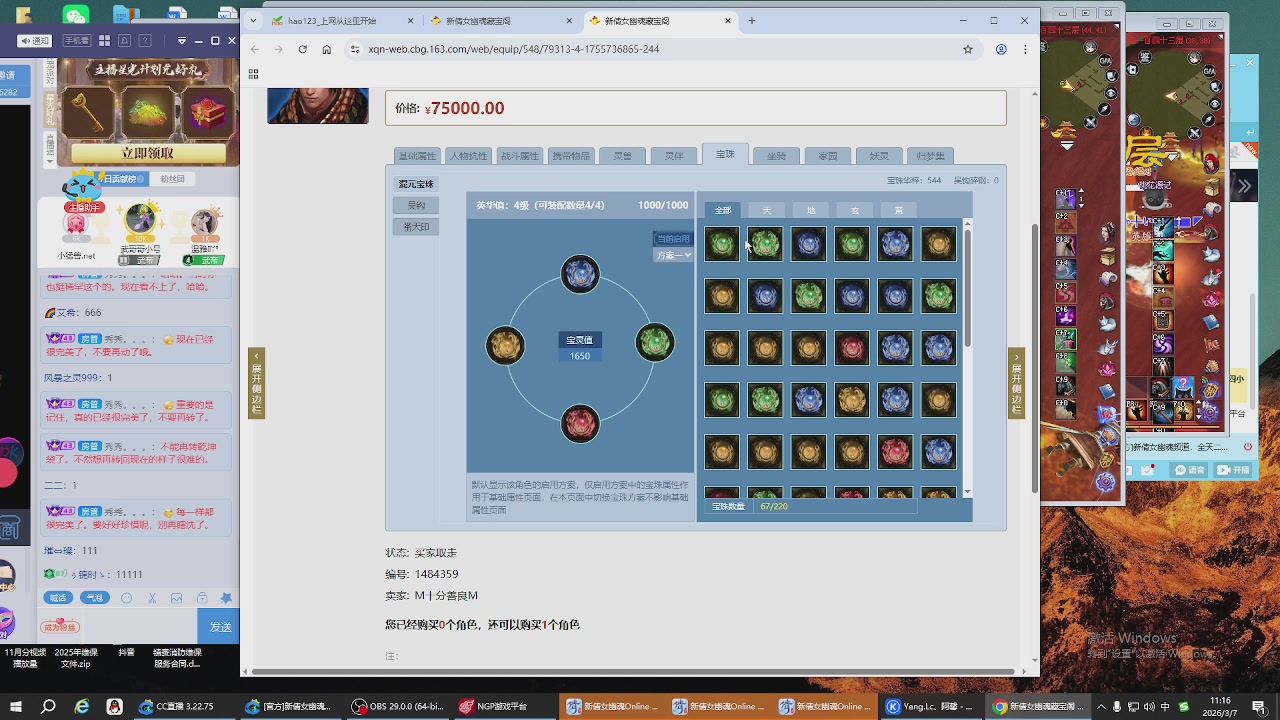Open the OBS 29.0.0 taskbar item
This screenshot has height=720, width=1280.
[x=398, y=707]
